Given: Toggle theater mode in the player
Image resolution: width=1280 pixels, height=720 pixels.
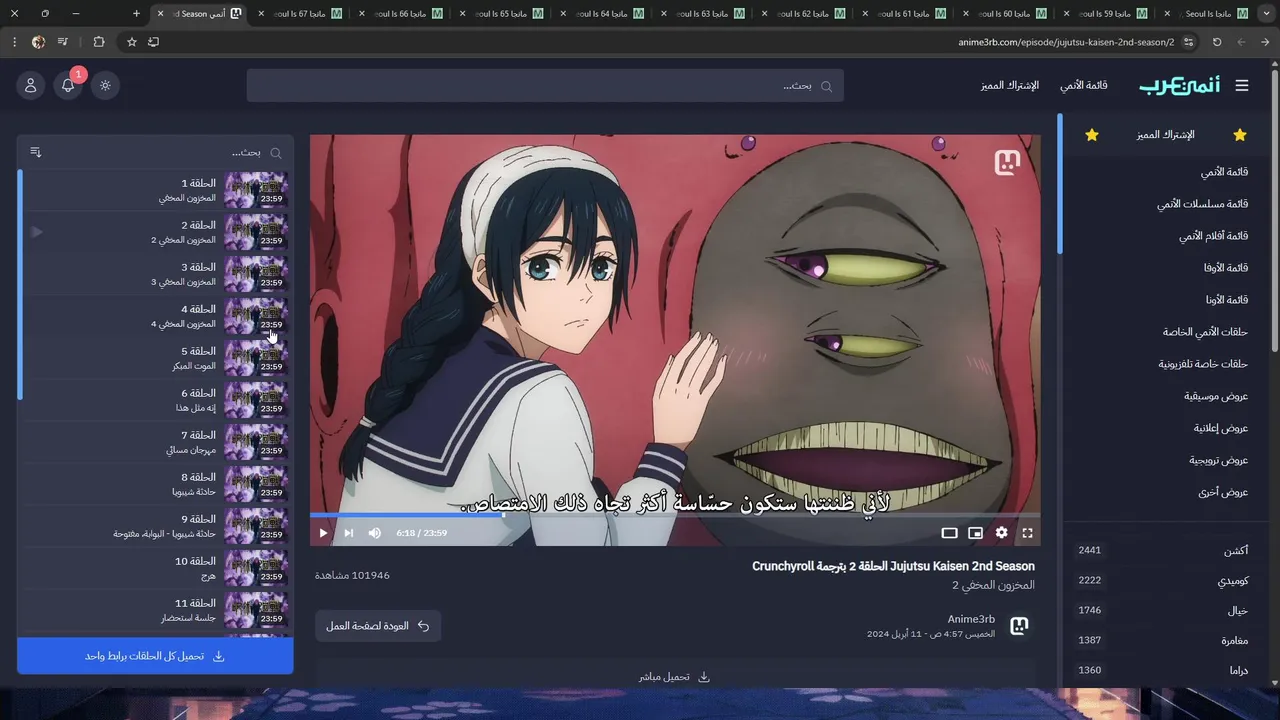Looking at the screenshot, I should [950, 533].
